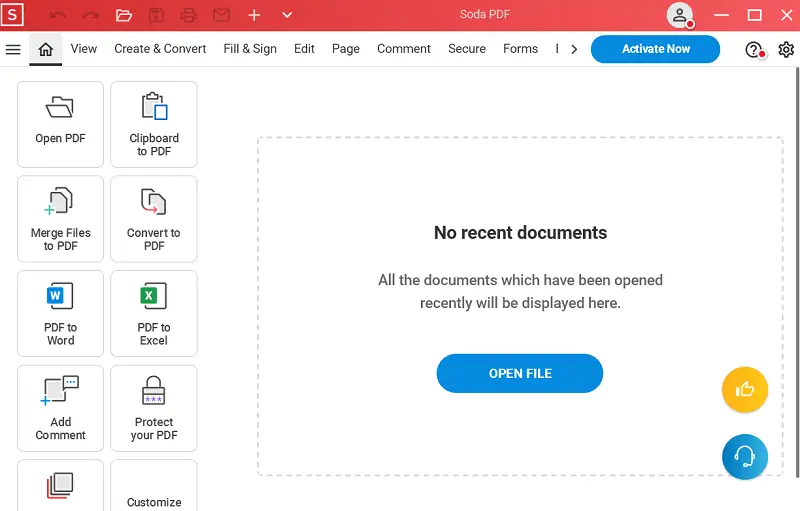Click the Open PDF tile

click(x=60, y=124)
